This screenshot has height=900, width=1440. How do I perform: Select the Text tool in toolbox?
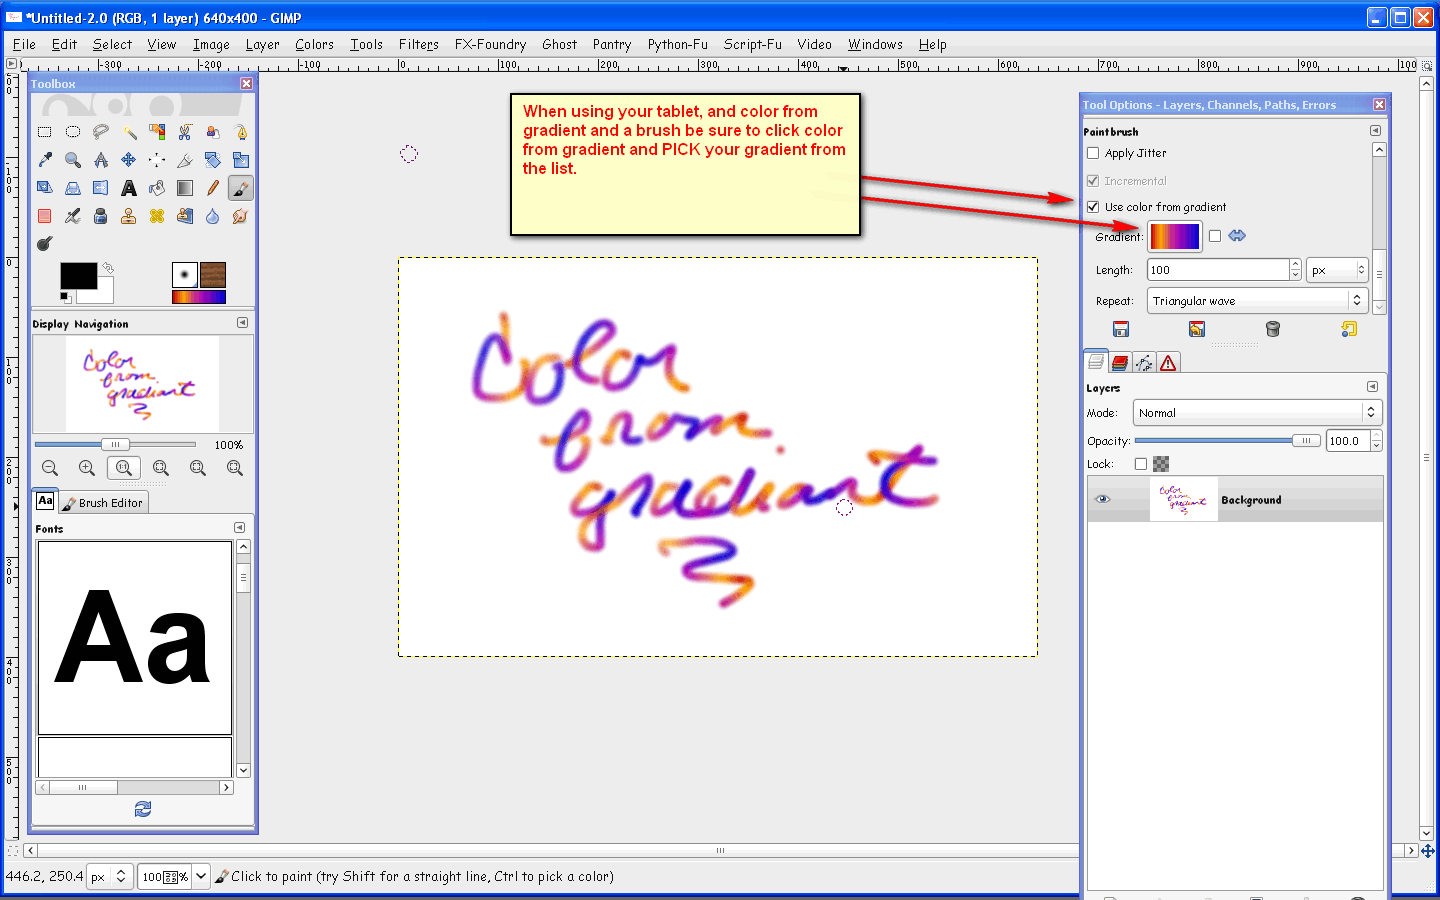pos(129,188)
